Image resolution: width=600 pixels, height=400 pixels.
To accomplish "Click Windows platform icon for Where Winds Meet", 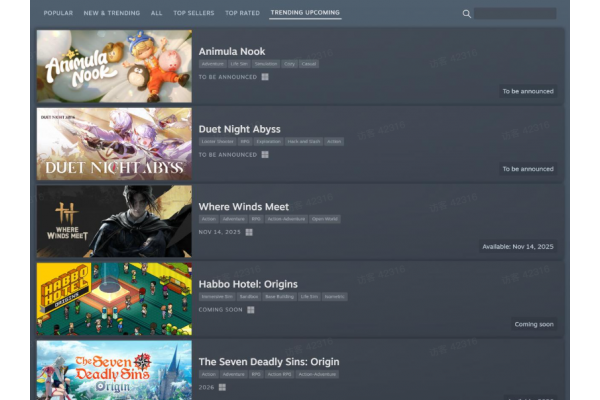I will [249, 232].
